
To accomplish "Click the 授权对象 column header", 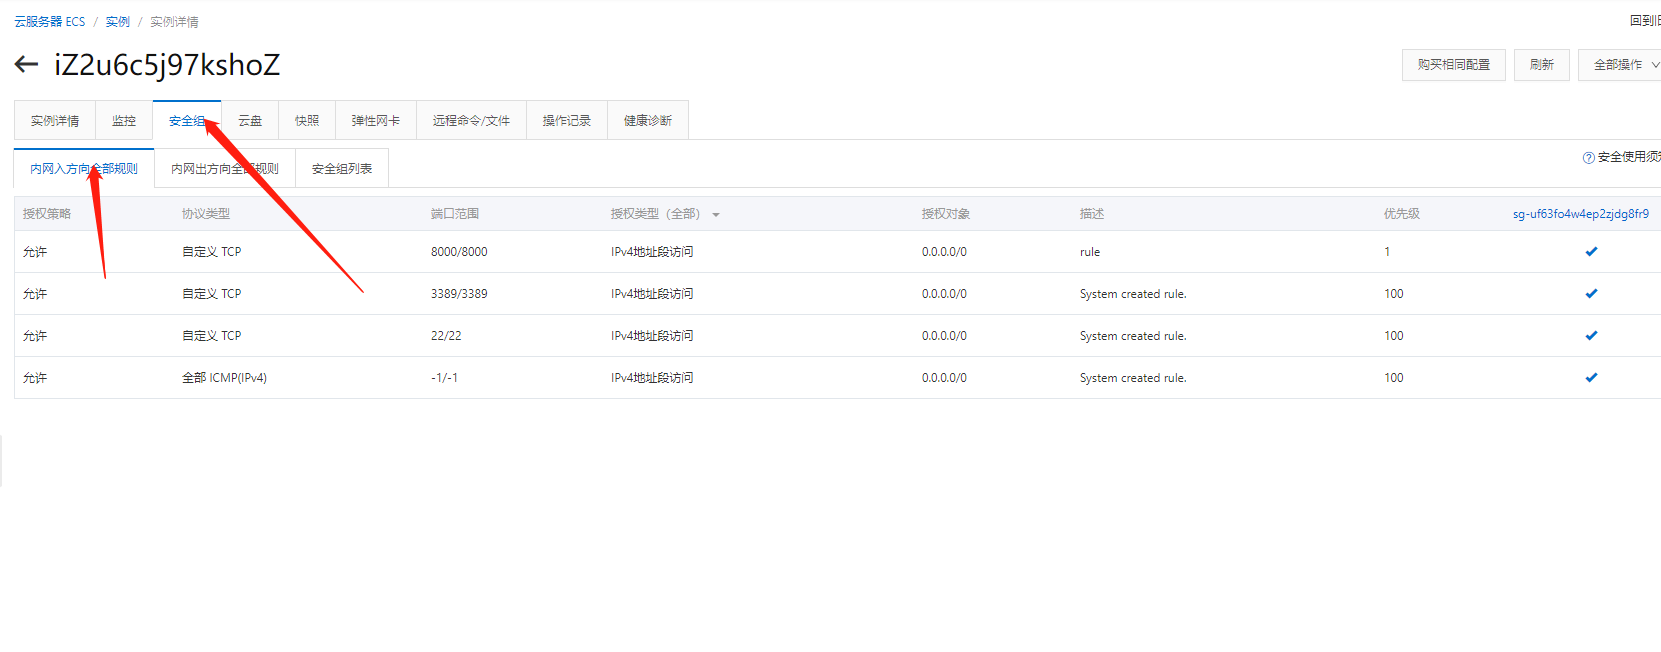I will click(946, 214).
